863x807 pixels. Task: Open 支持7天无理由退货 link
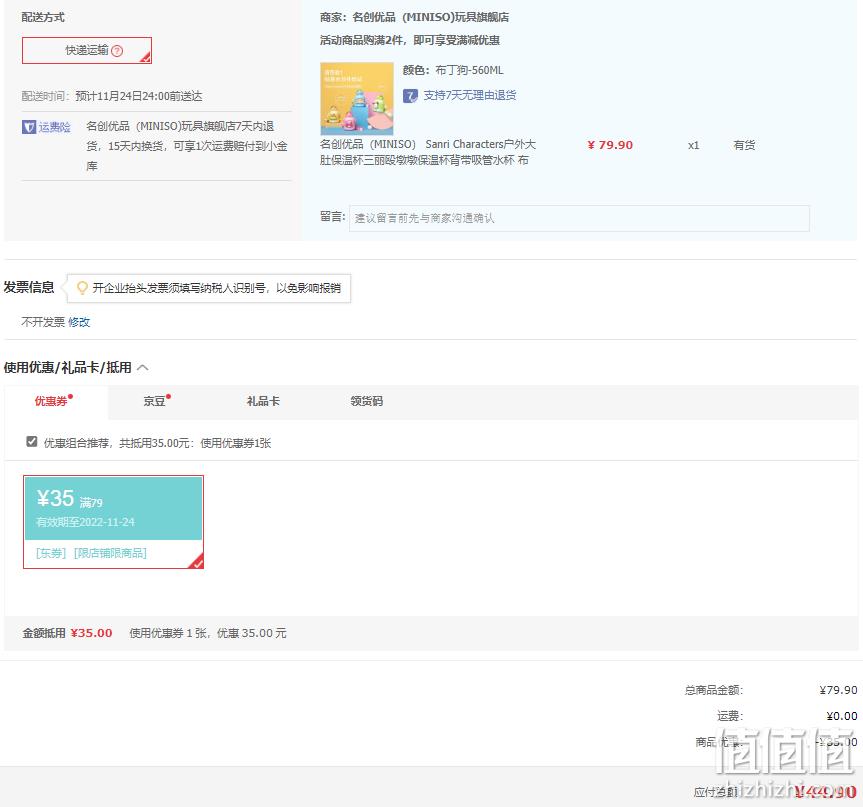(x=469, y=95)
